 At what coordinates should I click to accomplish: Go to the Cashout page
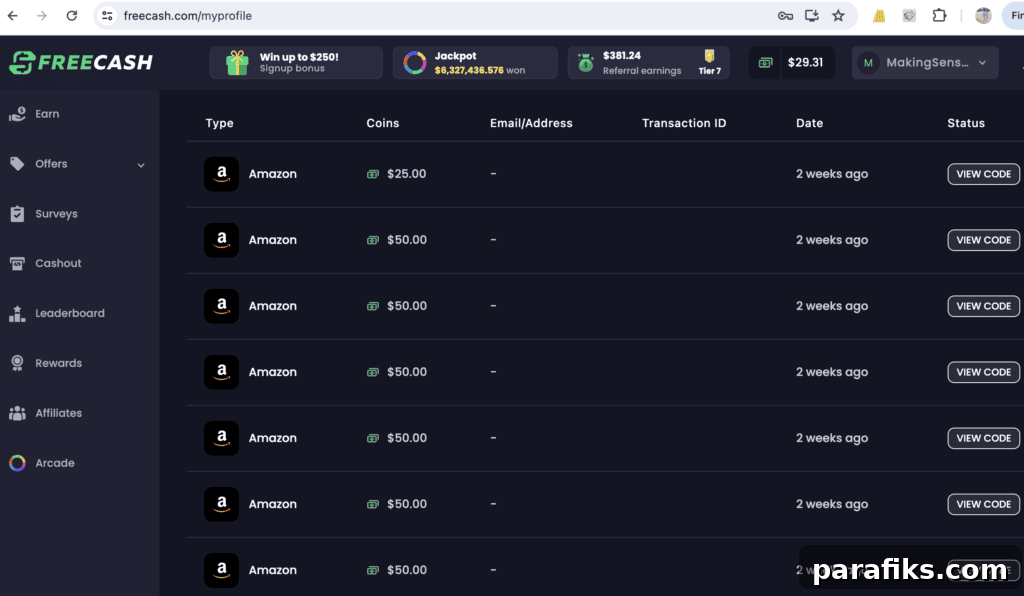point(58,263)
